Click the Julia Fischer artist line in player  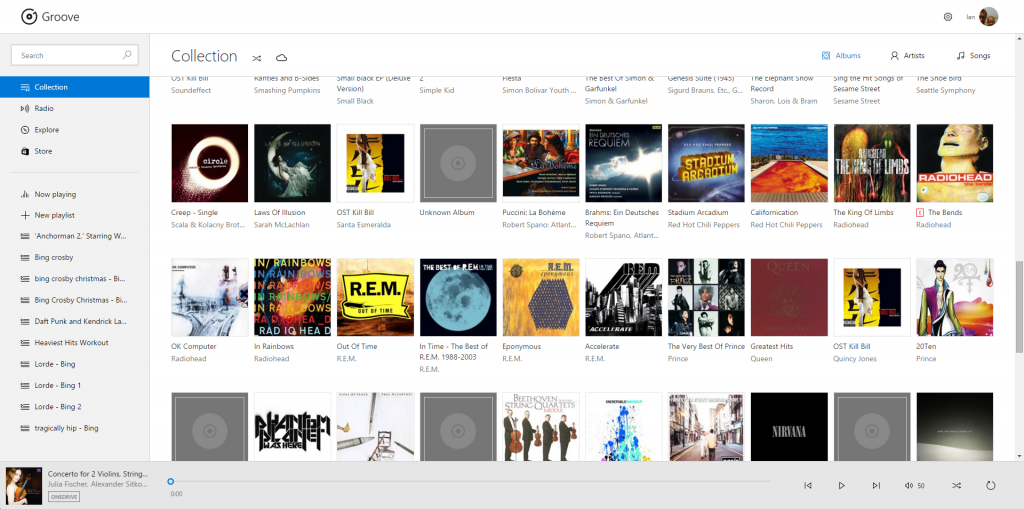(x=98, y=484)
